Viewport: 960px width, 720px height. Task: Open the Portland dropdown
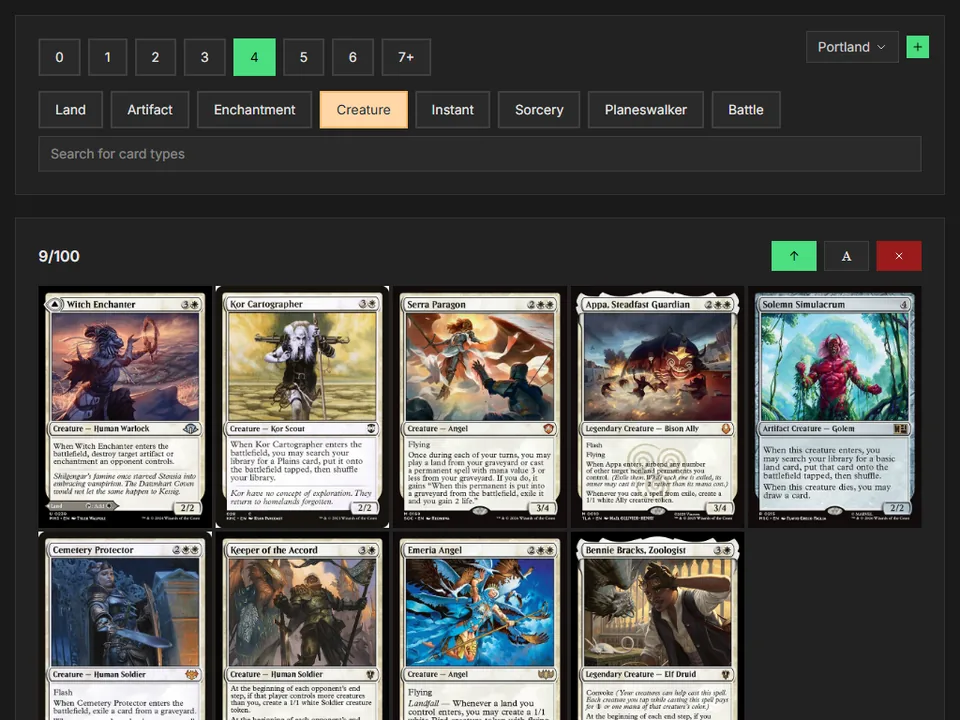852,47
